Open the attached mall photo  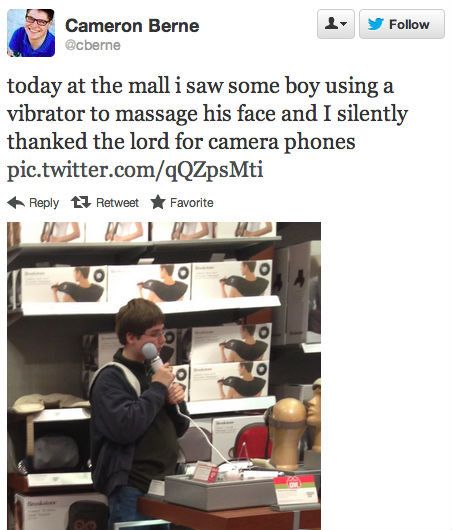pos(164,376)
